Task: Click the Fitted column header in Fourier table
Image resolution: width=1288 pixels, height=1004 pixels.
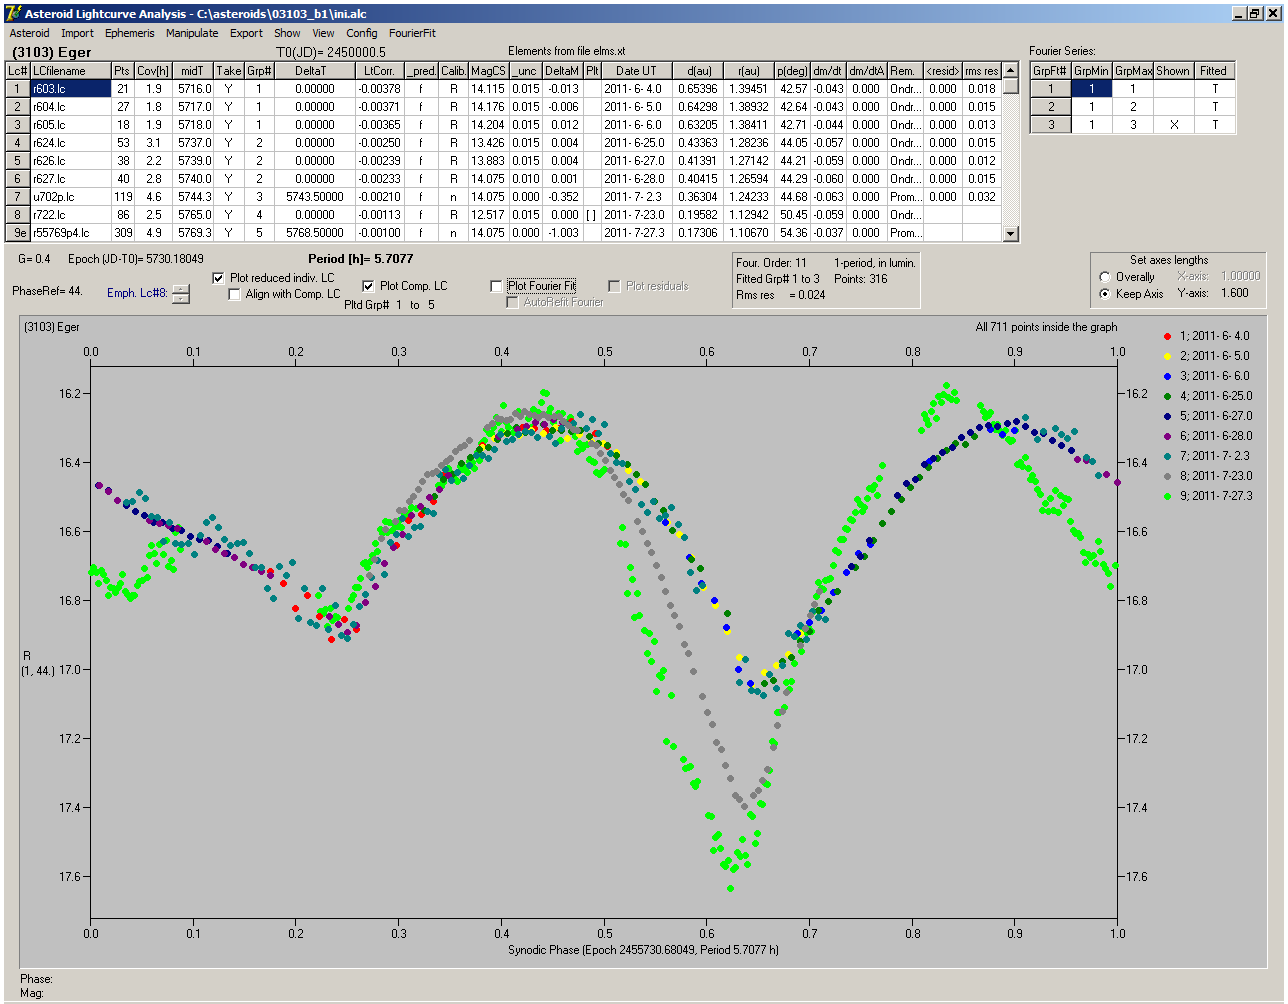Action: 1214,71
